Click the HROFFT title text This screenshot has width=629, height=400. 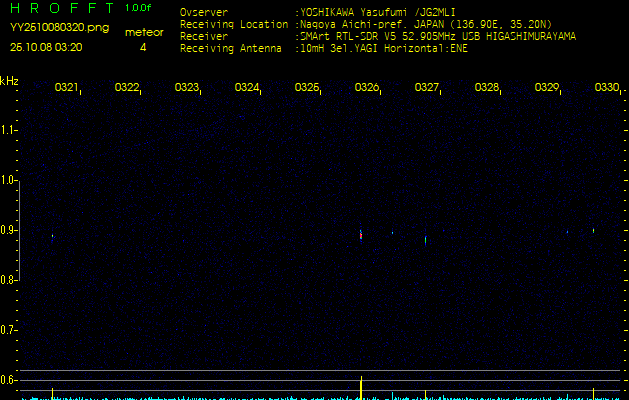62,8
